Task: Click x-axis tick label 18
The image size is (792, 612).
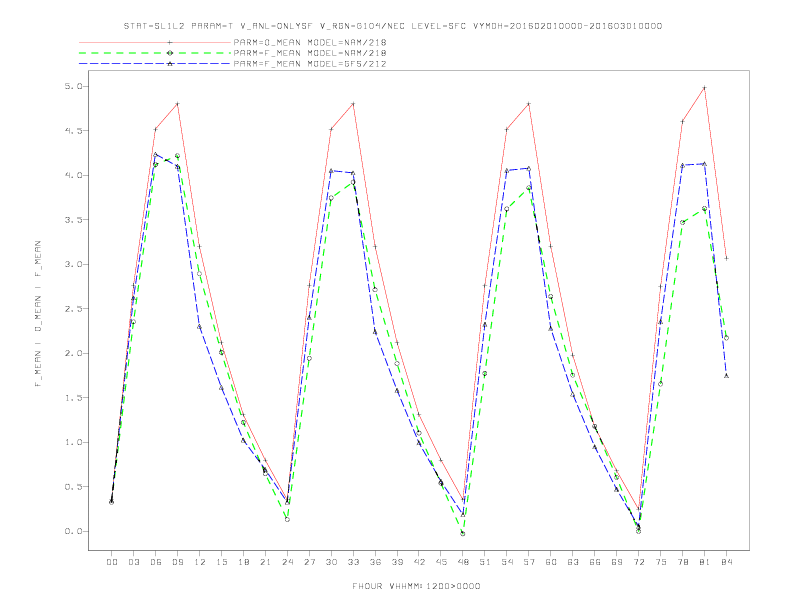Action: click(243, 562)
